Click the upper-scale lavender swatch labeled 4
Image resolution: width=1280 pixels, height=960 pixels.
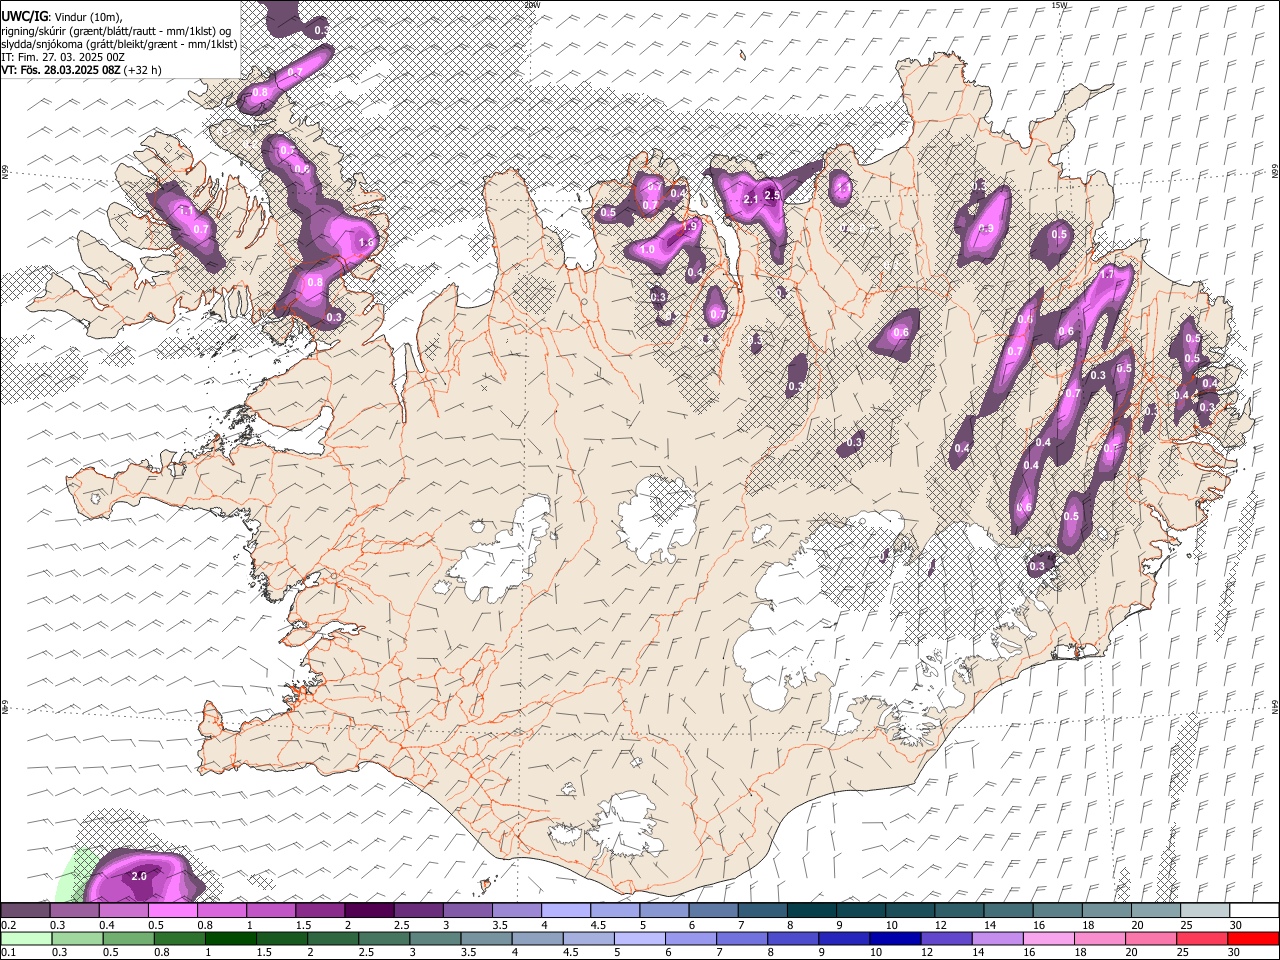coord(566,910)
